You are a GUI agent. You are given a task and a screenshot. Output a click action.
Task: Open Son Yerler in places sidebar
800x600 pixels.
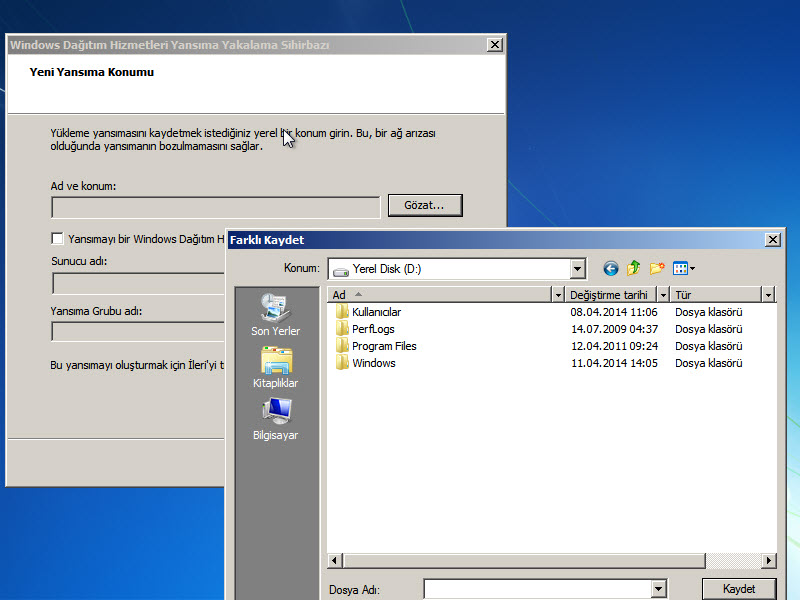click(x=275, y=314)
